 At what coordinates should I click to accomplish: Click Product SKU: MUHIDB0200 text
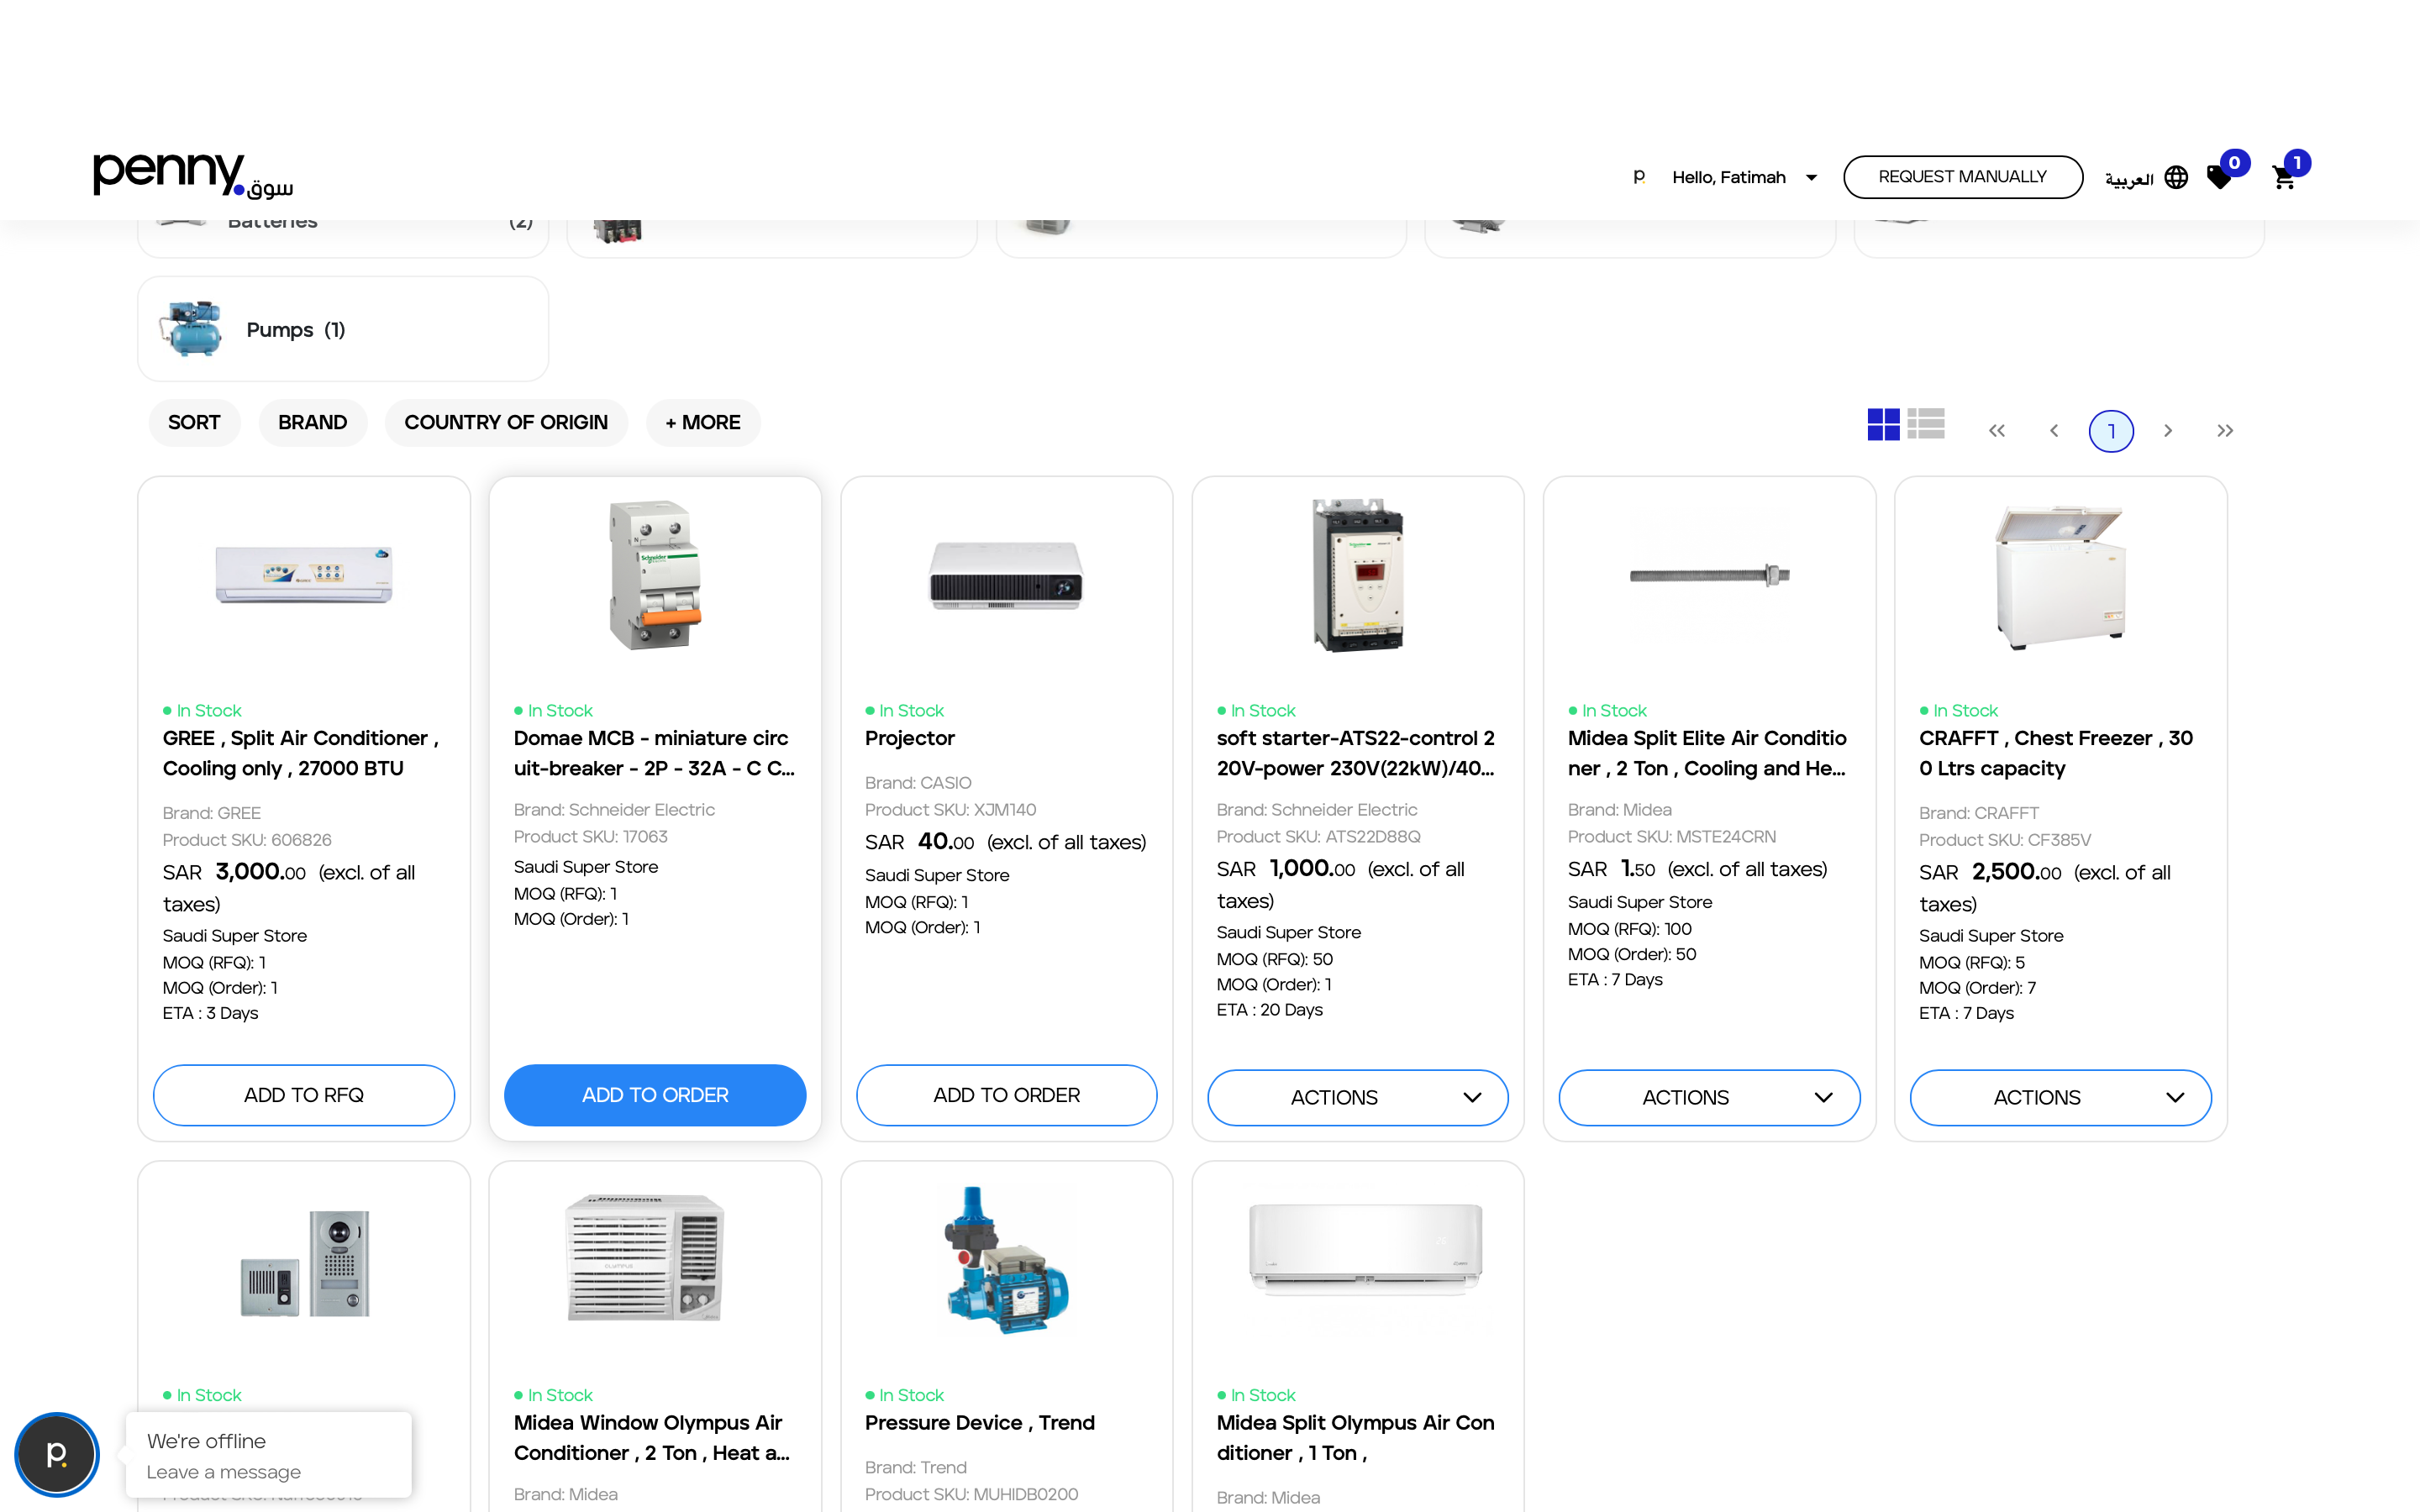(971, 1494)
